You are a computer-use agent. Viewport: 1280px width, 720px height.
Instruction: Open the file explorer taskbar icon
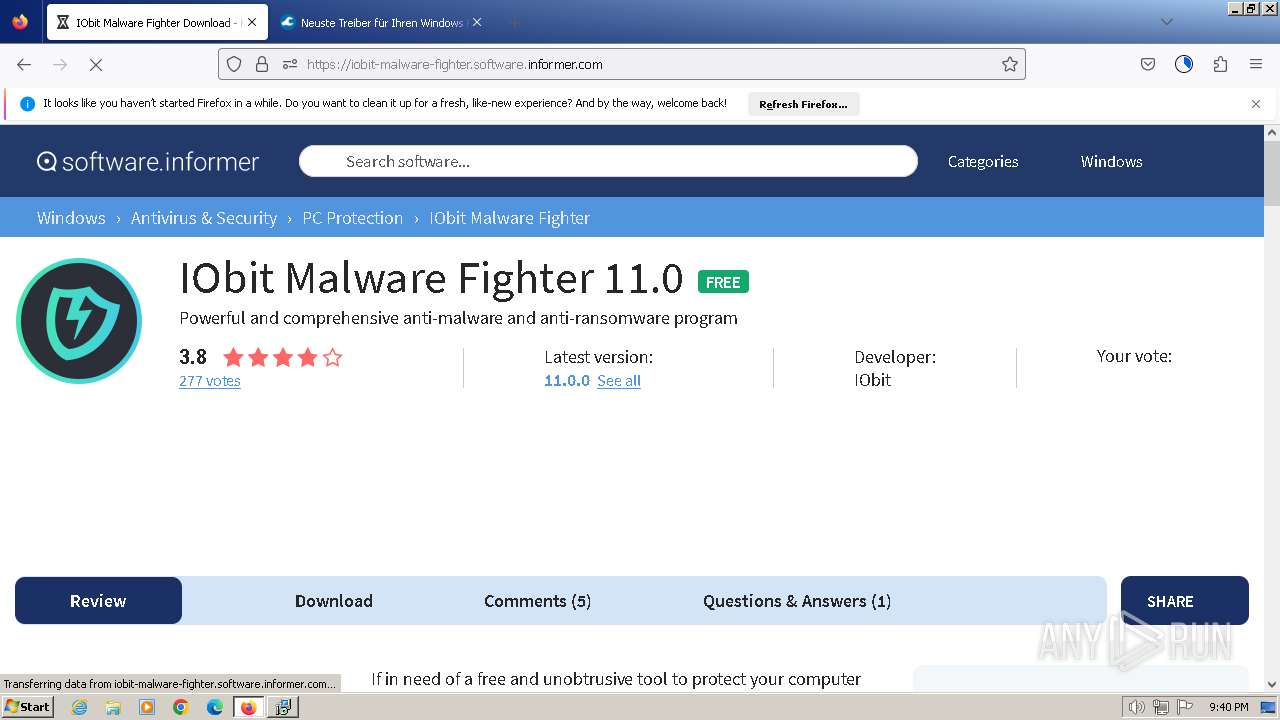(113, 707)
